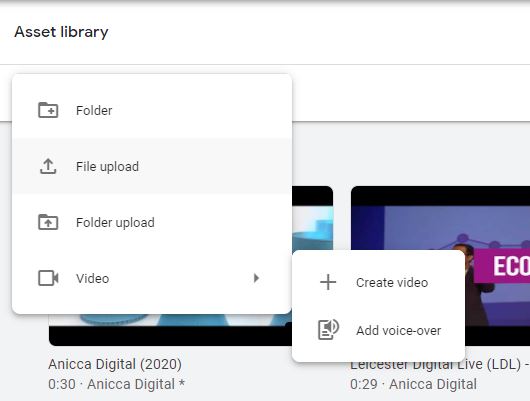Screen dimensions: 530x401
Task: Select the Folder upload option
Action: coord(151,222)
